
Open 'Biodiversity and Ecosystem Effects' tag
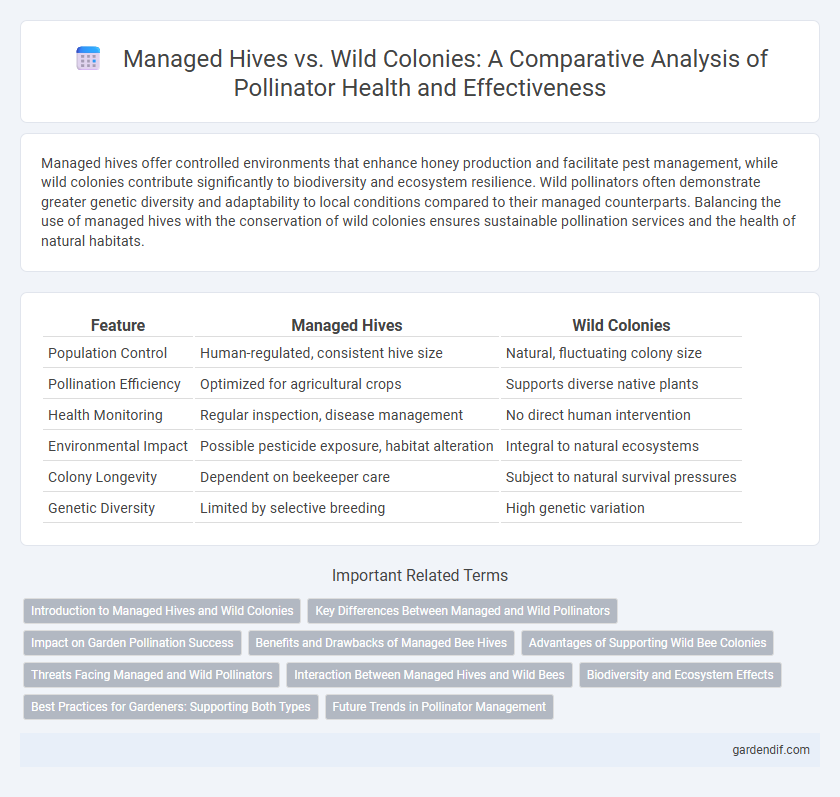pyautogui.click(x=680, y=675)
